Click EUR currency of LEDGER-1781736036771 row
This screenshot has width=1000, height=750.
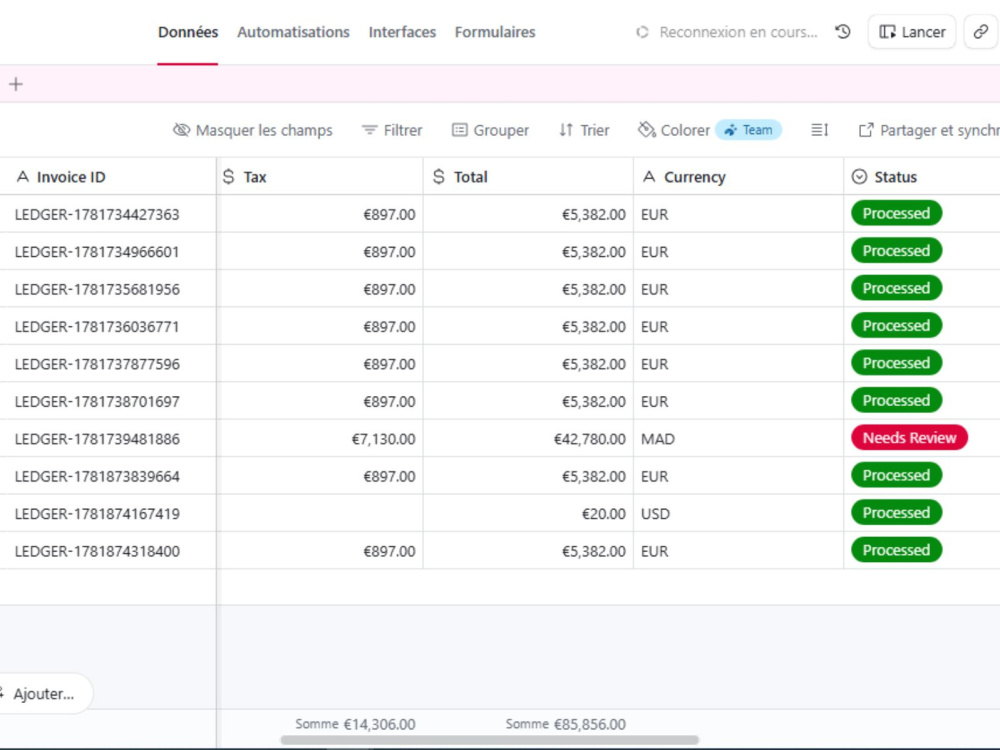tap(739, 327)
